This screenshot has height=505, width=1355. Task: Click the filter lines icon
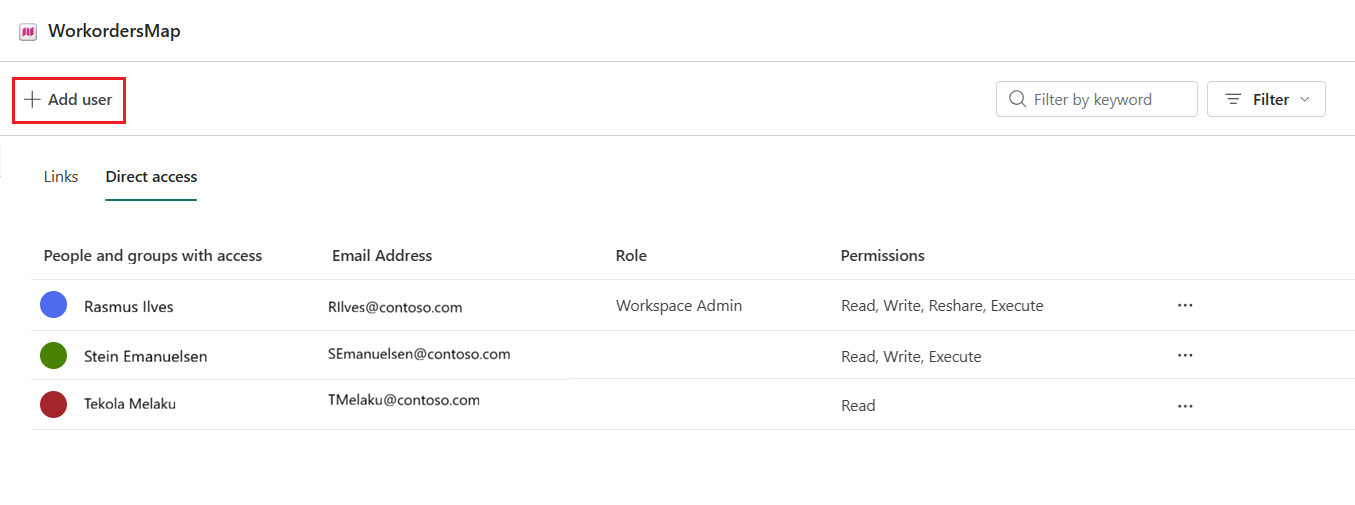click(x=1233, y=99)
